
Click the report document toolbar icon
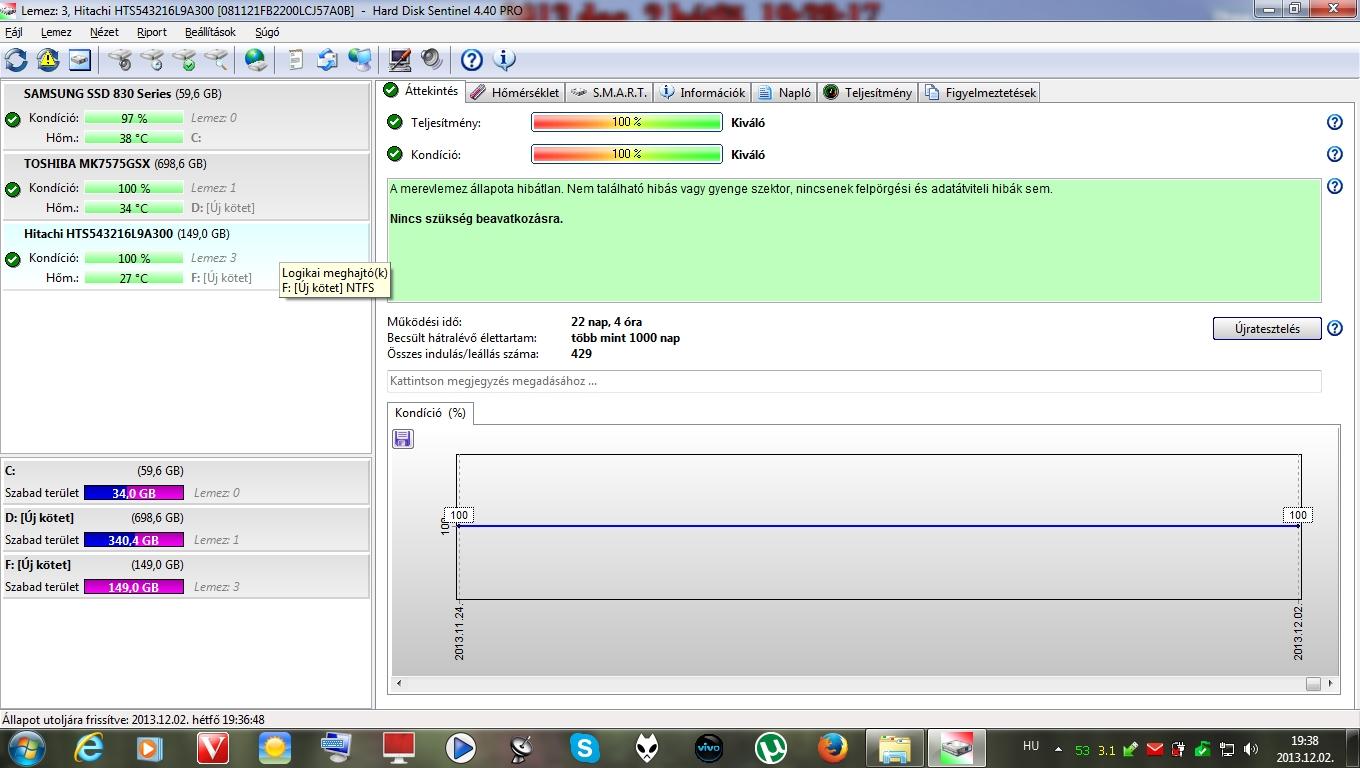(x=295, y=60)
